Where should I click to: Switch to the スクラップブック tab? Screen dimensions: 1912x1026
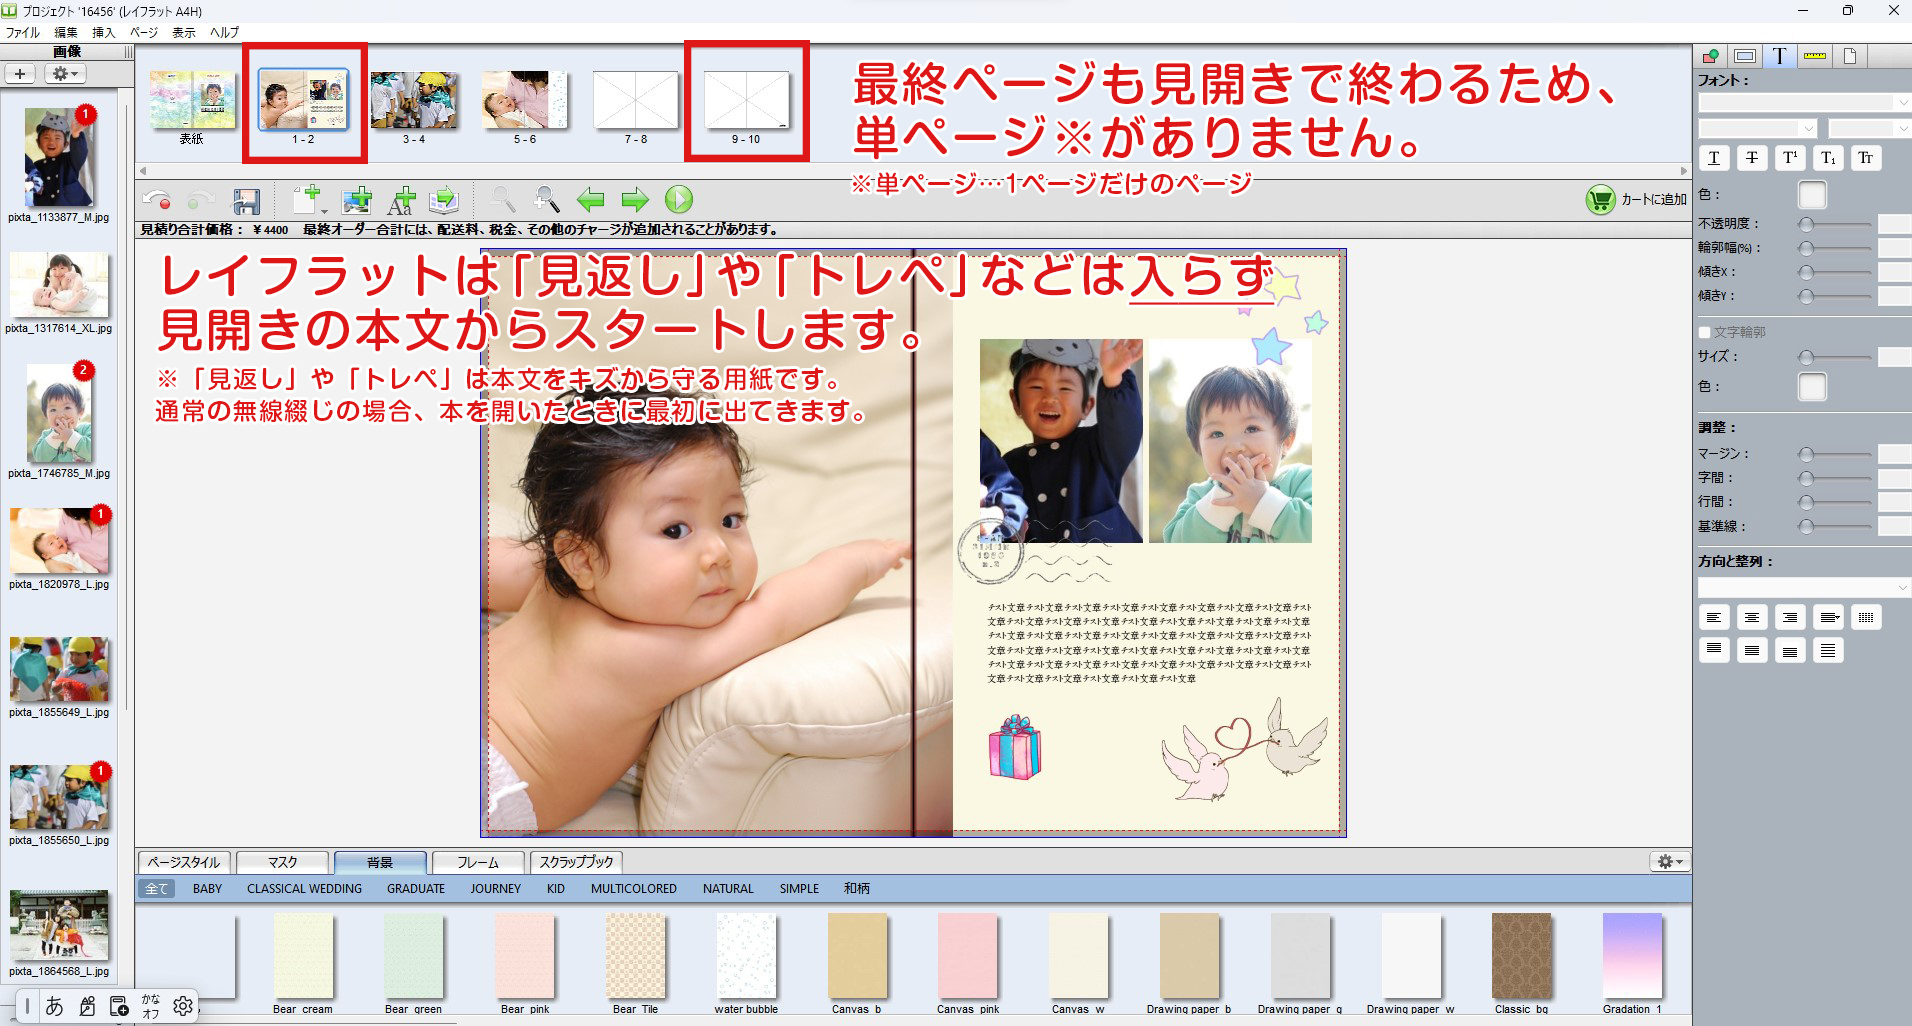576,862
